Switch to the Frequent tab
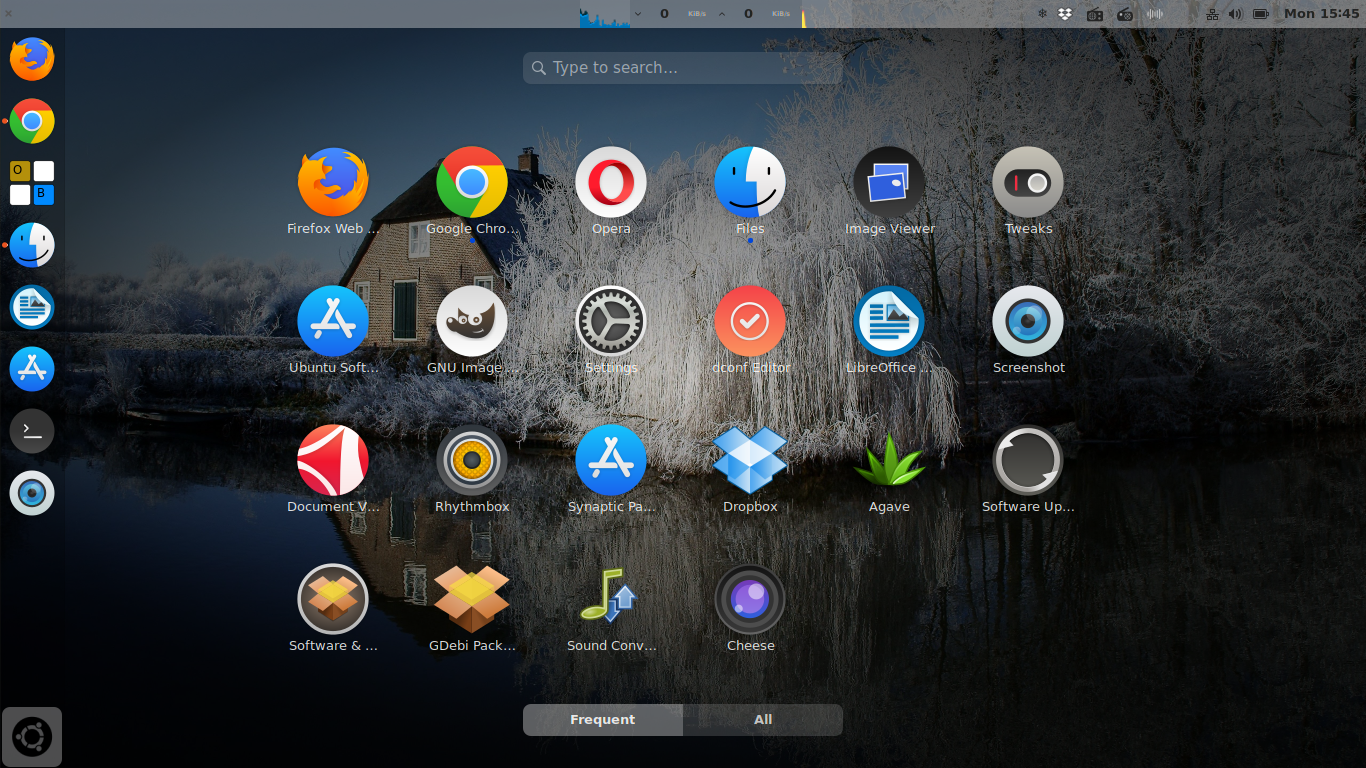 point(603,720)
